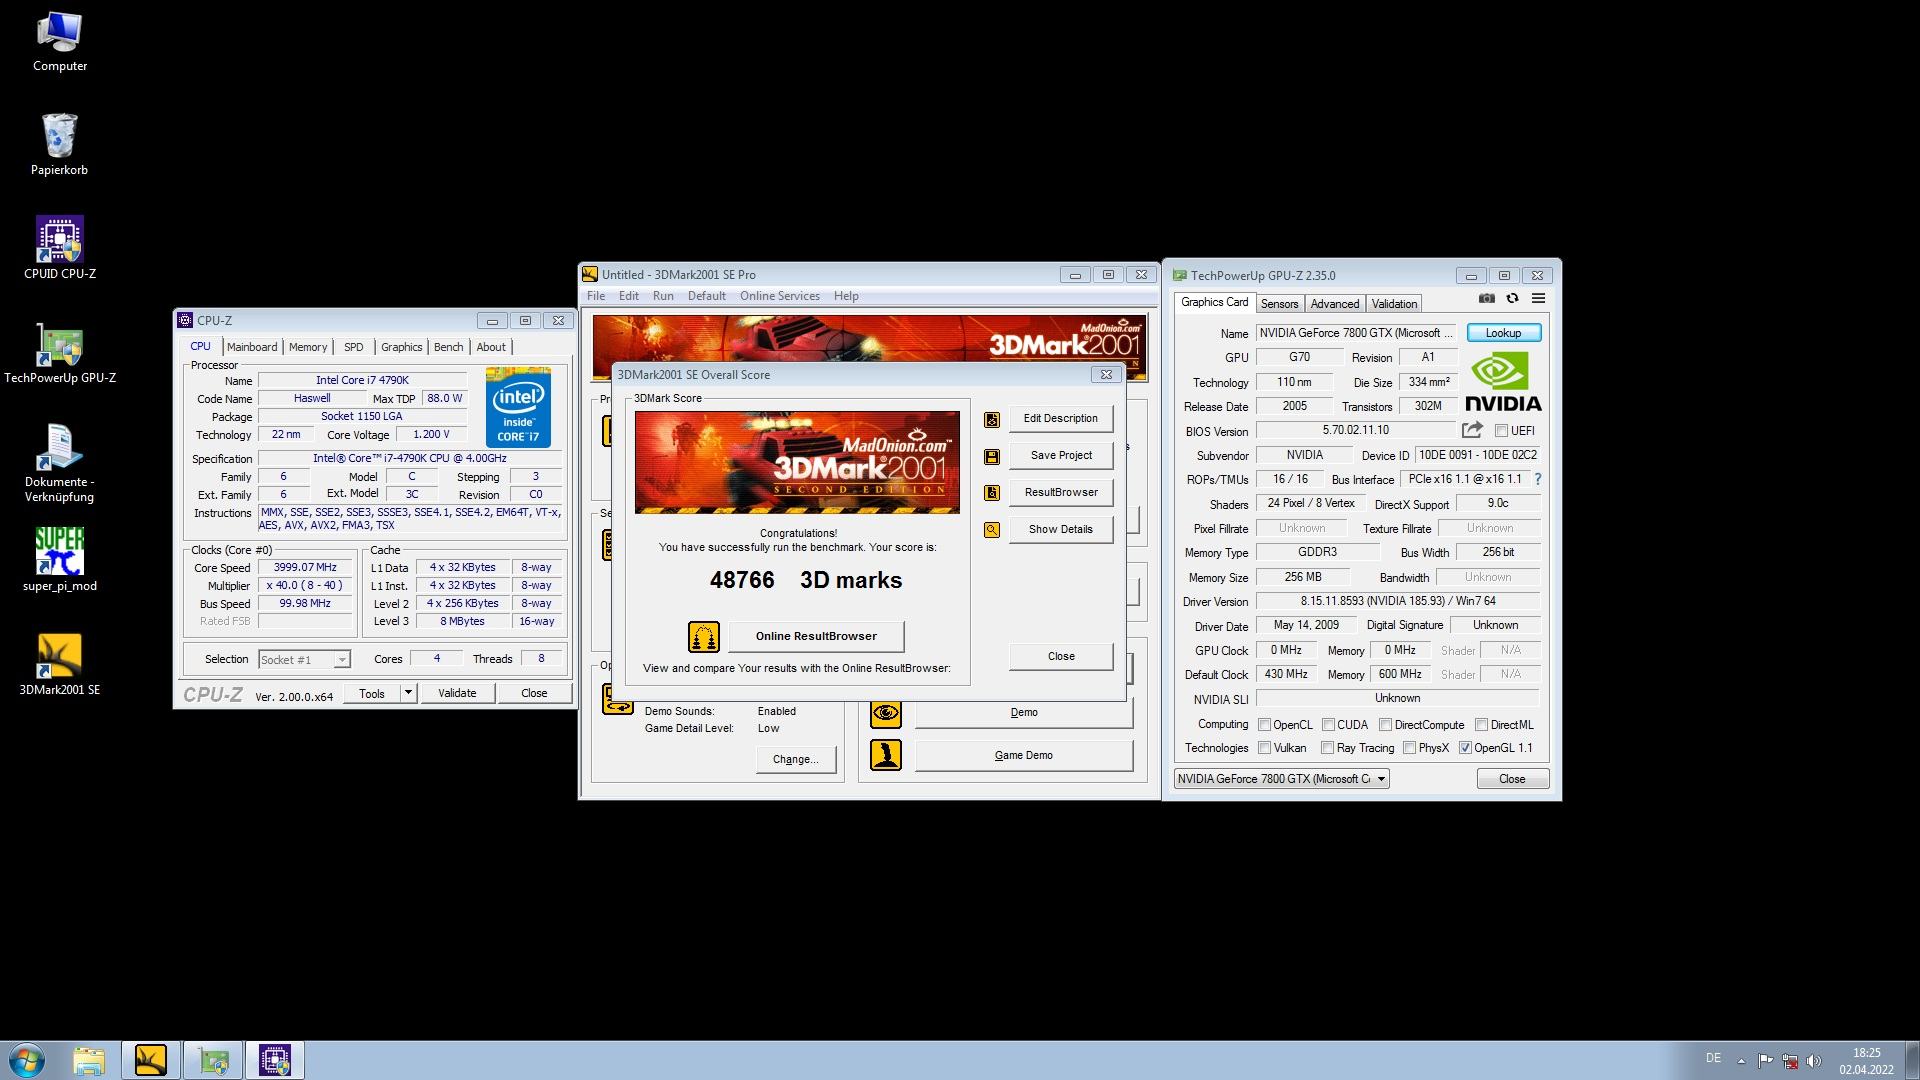Open 3DMark Online Services menu
The width and height of the screenshot is (1920, 1080).
pyautogui.click(x=780, y=296)
